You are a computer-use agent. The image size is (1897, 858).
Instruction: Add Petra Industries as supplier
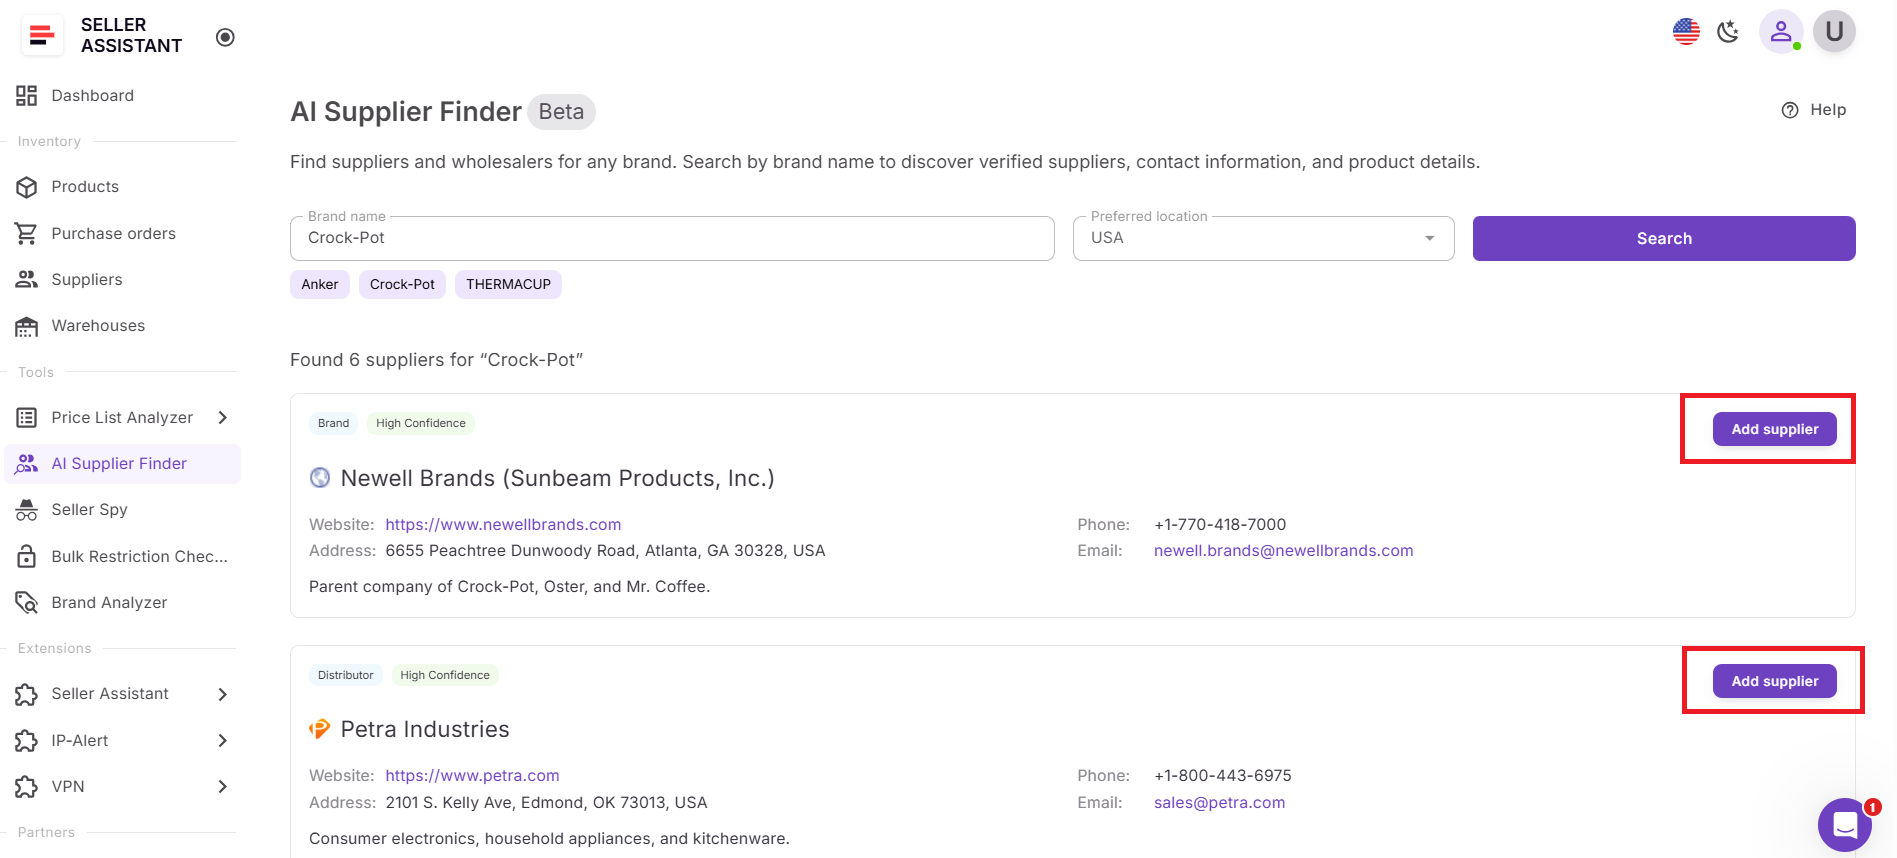pos(1775,681)
